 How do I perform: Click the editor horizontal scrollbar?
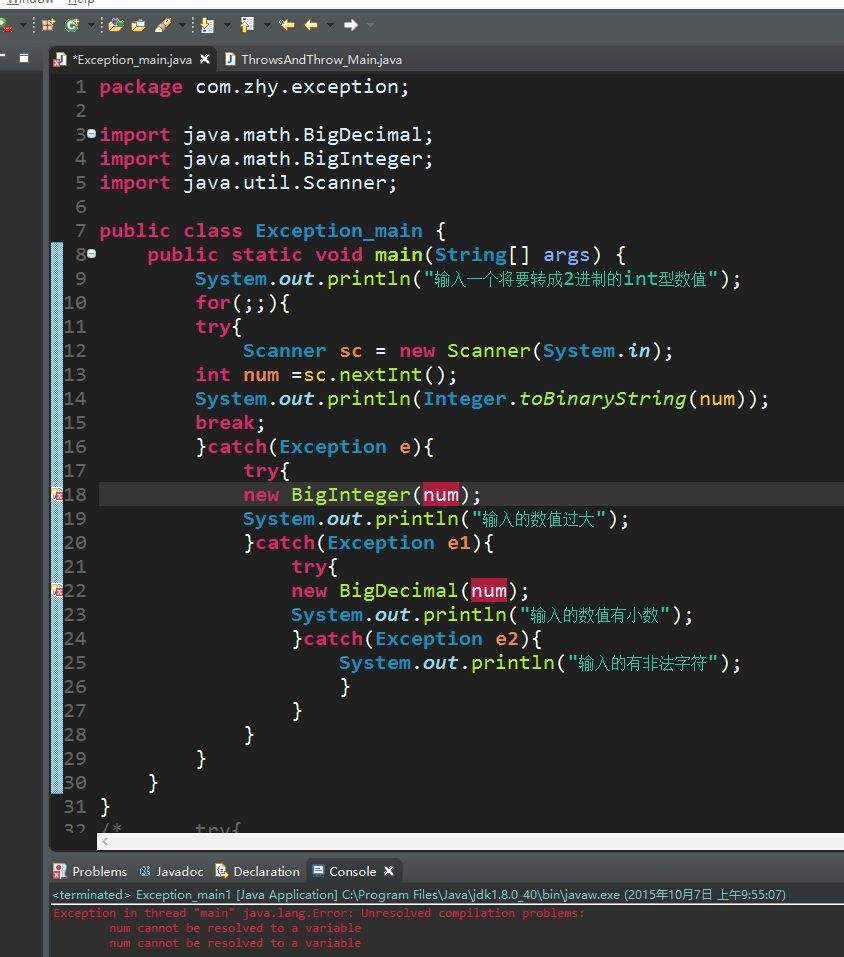(450, 842)
